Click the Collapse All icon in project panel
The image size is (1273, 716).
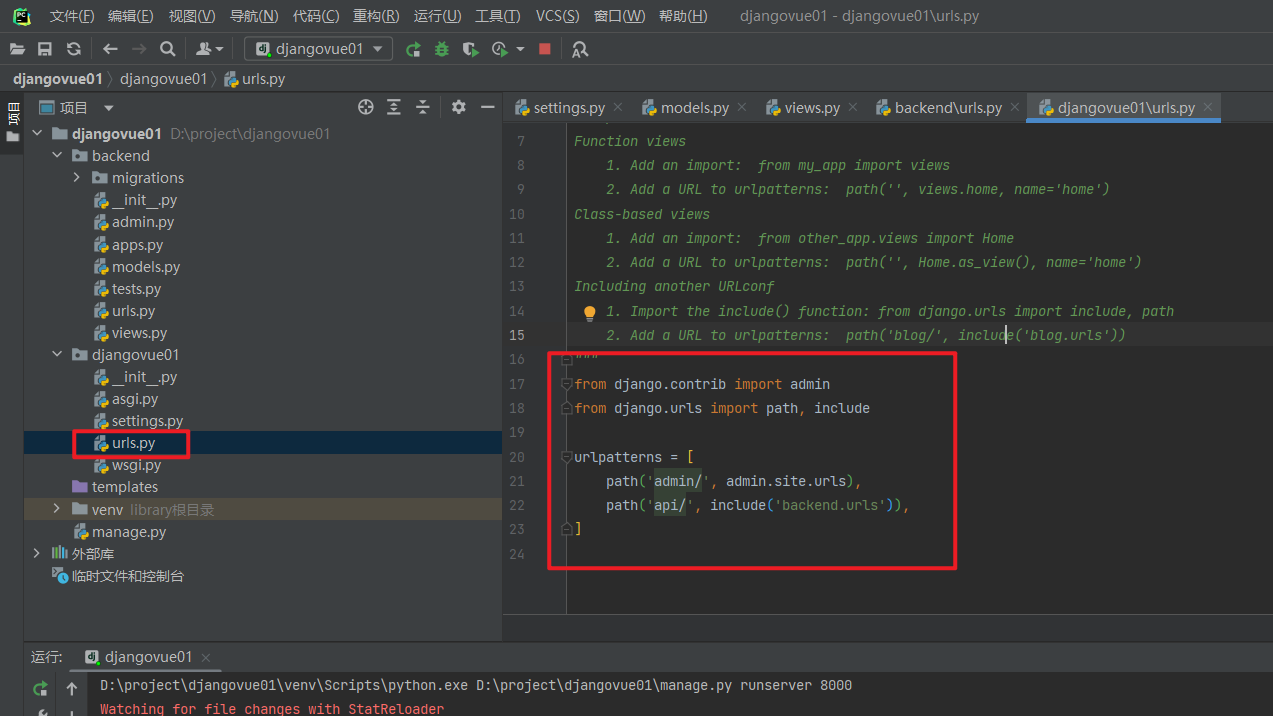coord(423,107)
